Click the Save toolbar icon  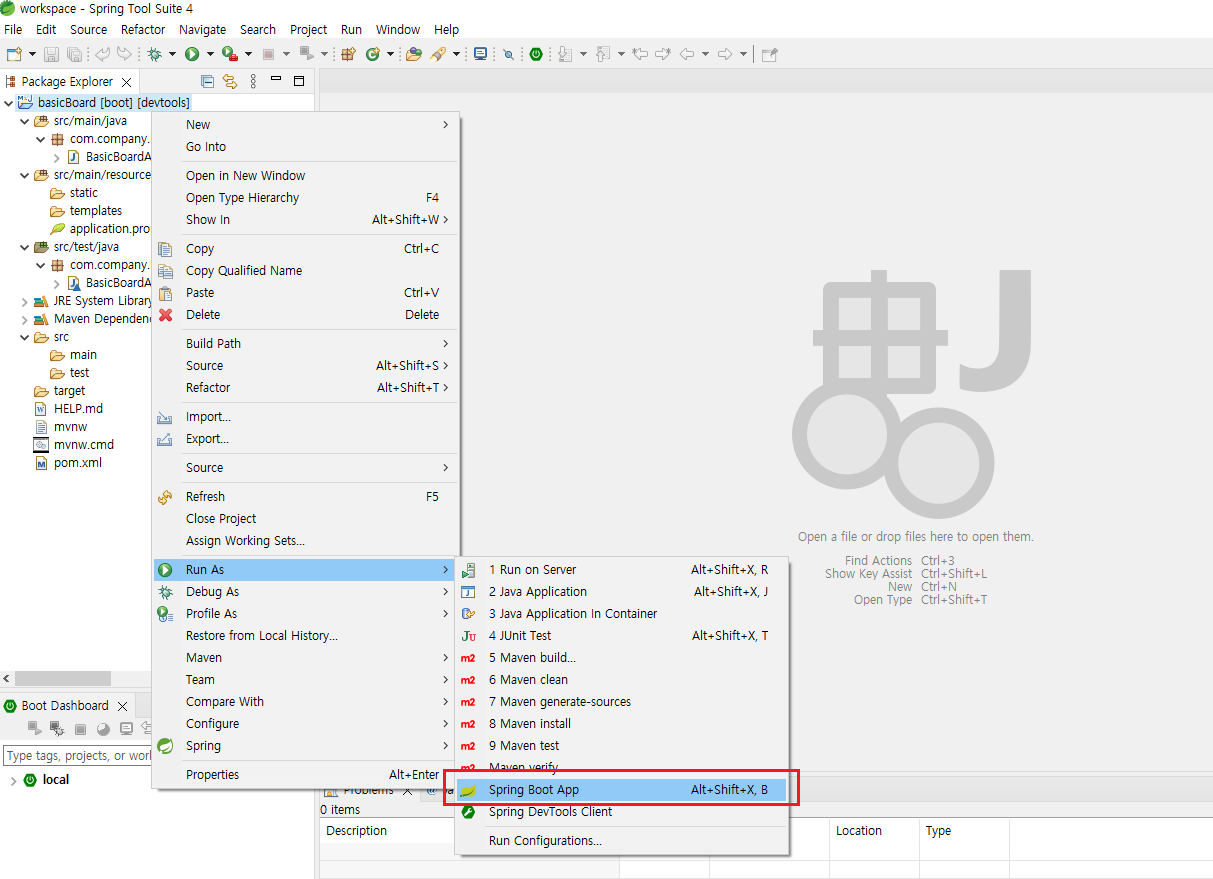click(x=51, y=54)
